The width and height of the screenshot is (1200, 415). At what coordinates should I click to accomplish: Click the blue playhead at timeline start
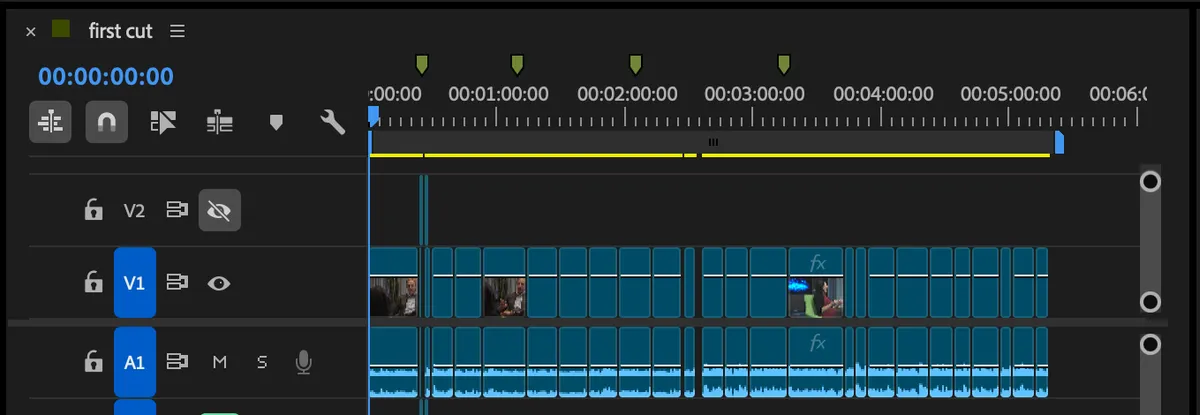coord(373,117)
